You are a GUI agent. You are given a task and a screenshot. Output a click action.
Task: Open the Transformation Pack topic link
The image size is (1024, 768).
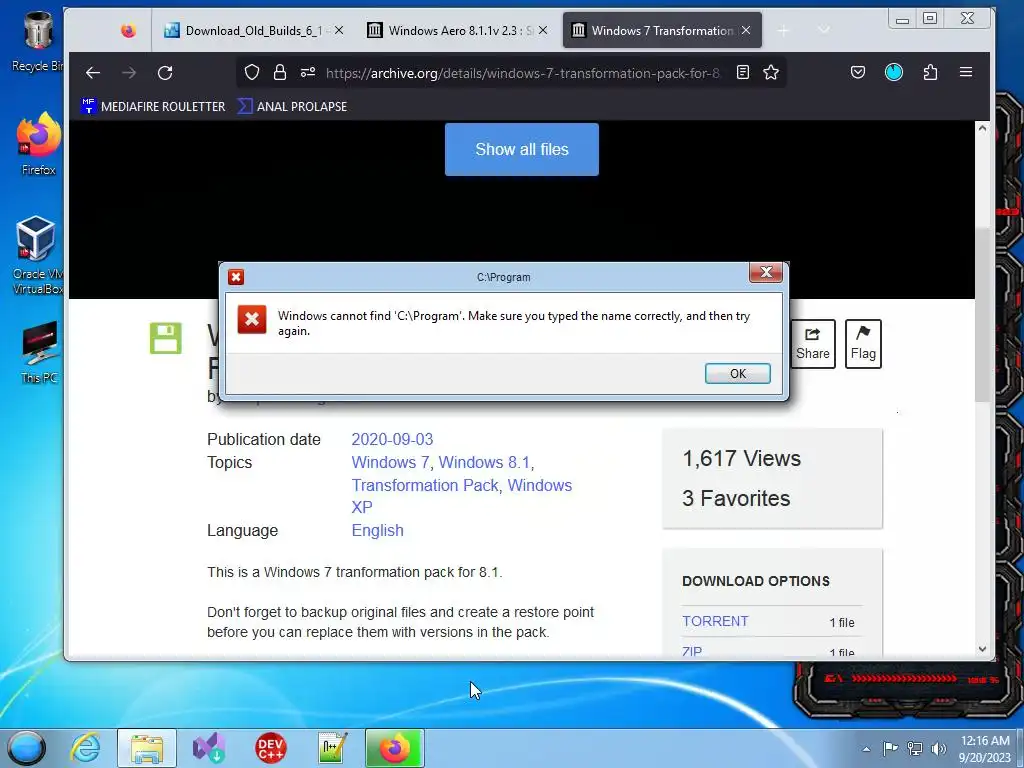(424, 485)
